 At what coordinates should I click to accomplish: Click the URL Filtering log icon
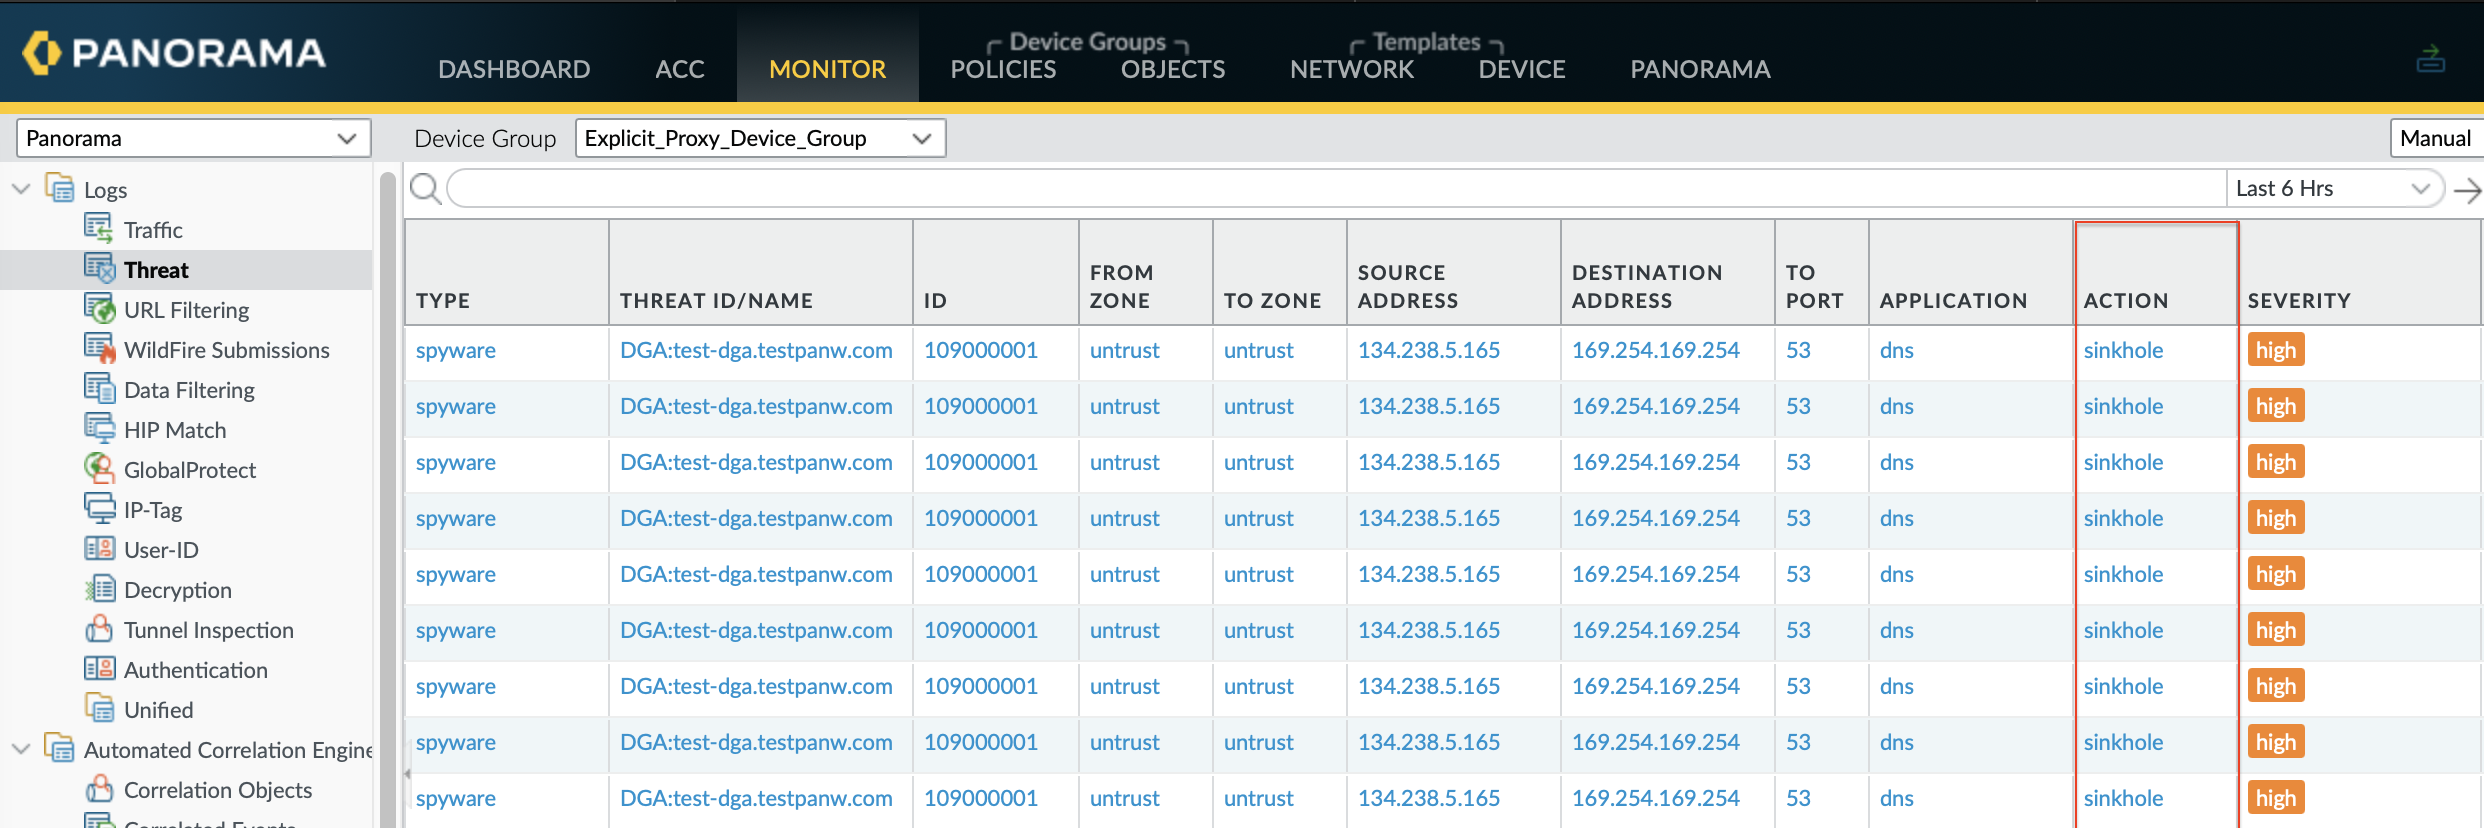98,309
